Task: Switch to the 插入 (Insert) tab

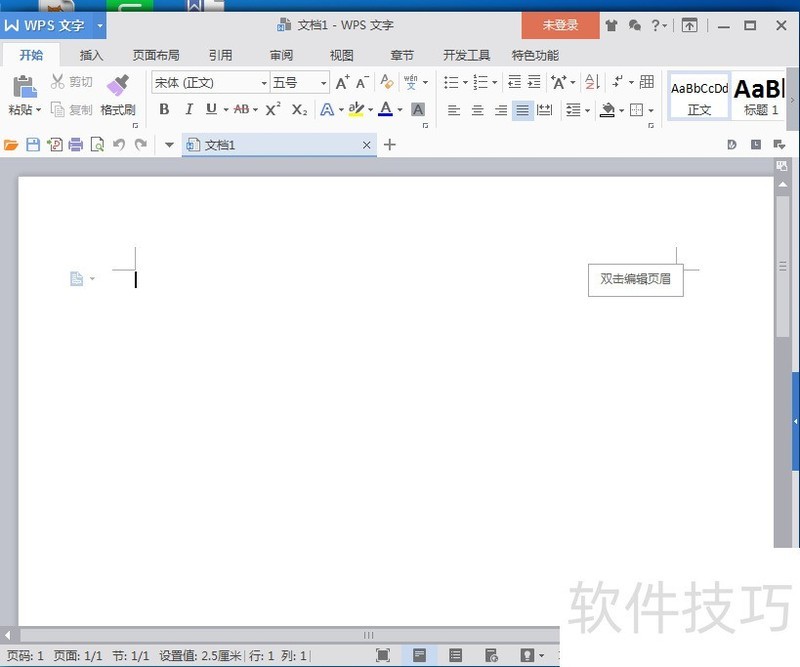Action: [92, 55]
